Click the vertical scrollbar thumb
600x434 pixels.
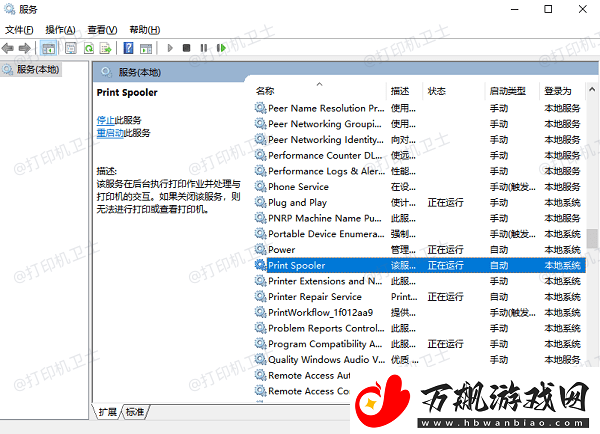592,238
